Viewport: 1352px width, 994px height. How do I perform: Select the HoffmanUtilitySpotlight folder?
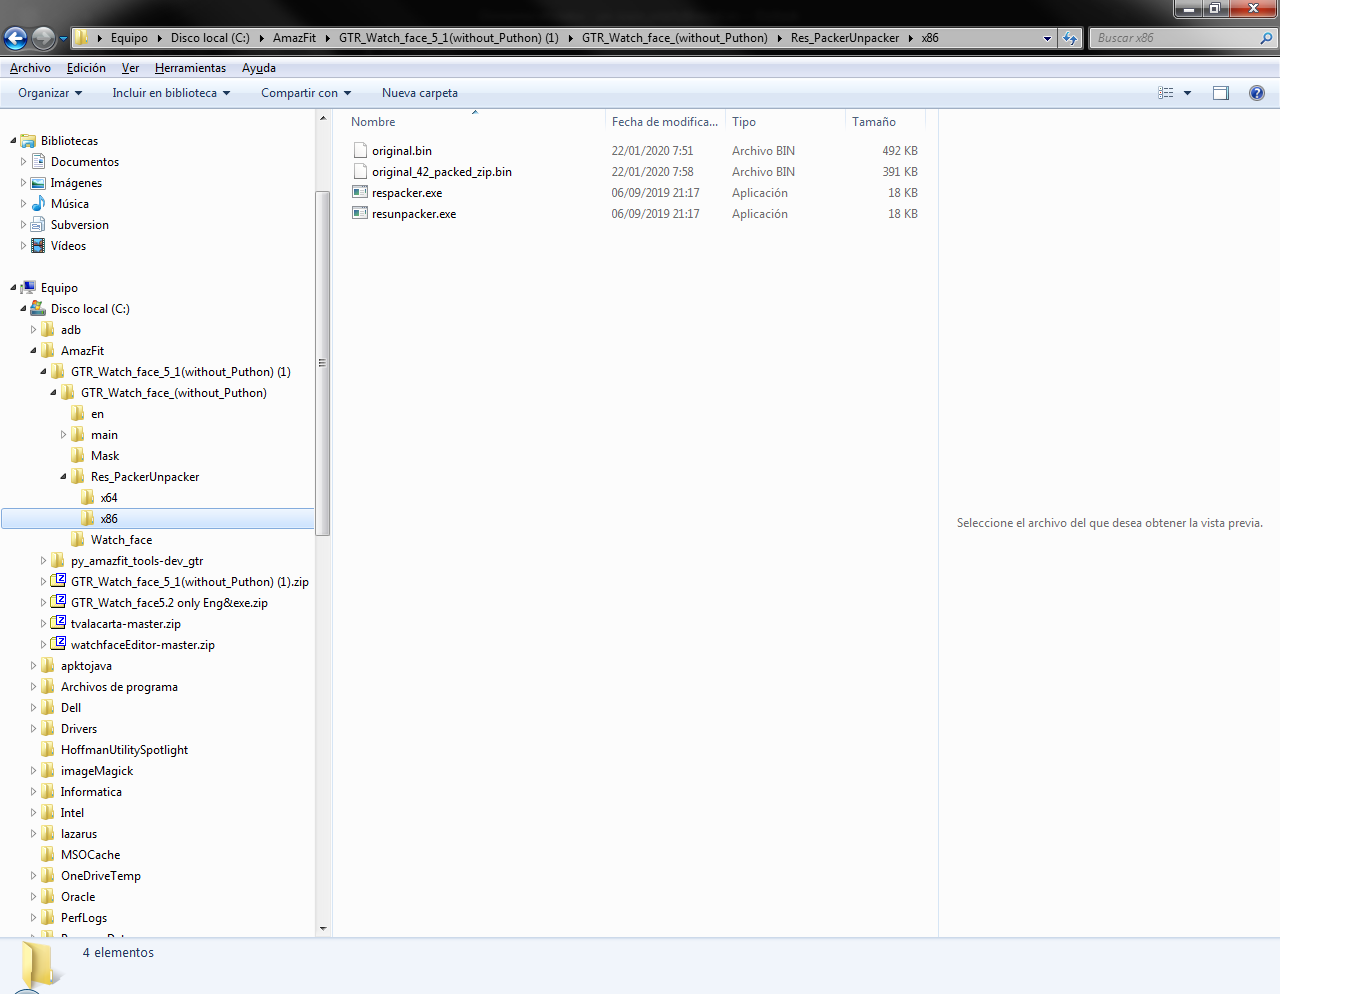point(124,749)
